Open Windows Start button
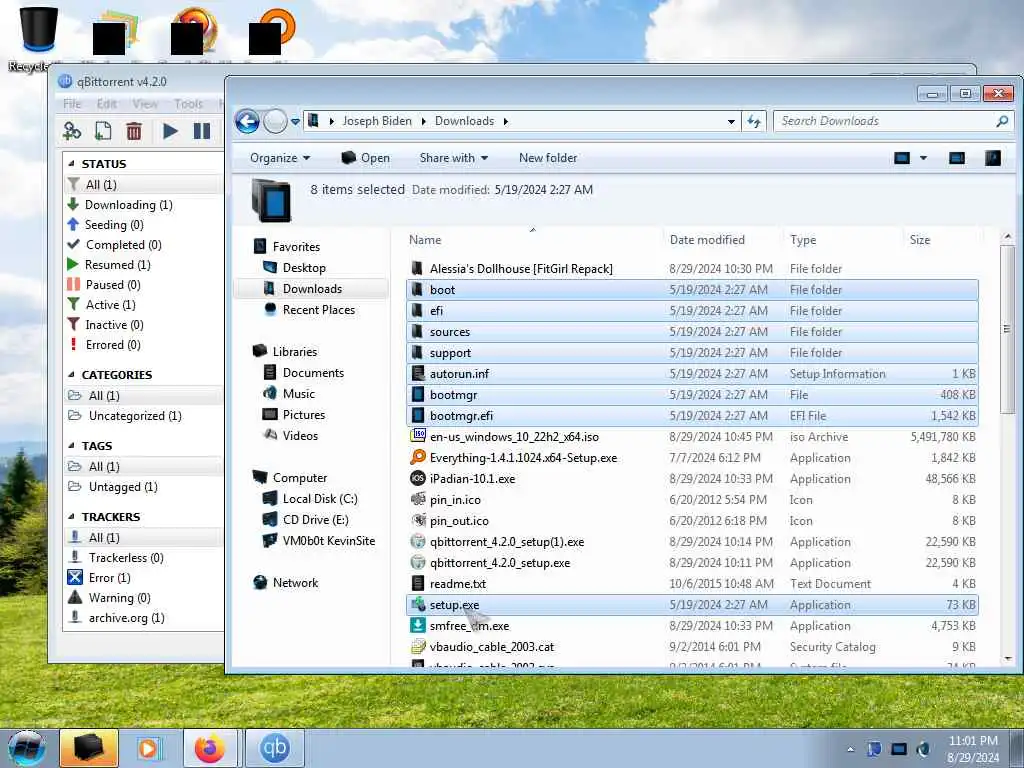1024x768 pixels. point(26,748)
